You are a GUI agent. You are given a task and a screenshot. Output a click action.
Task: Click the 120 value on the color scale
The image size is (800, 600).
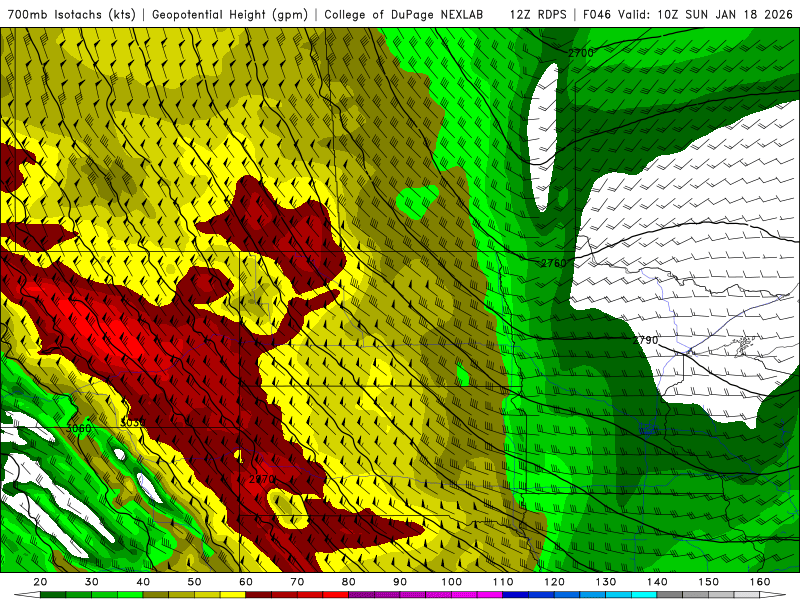click(x=555, y=582)
